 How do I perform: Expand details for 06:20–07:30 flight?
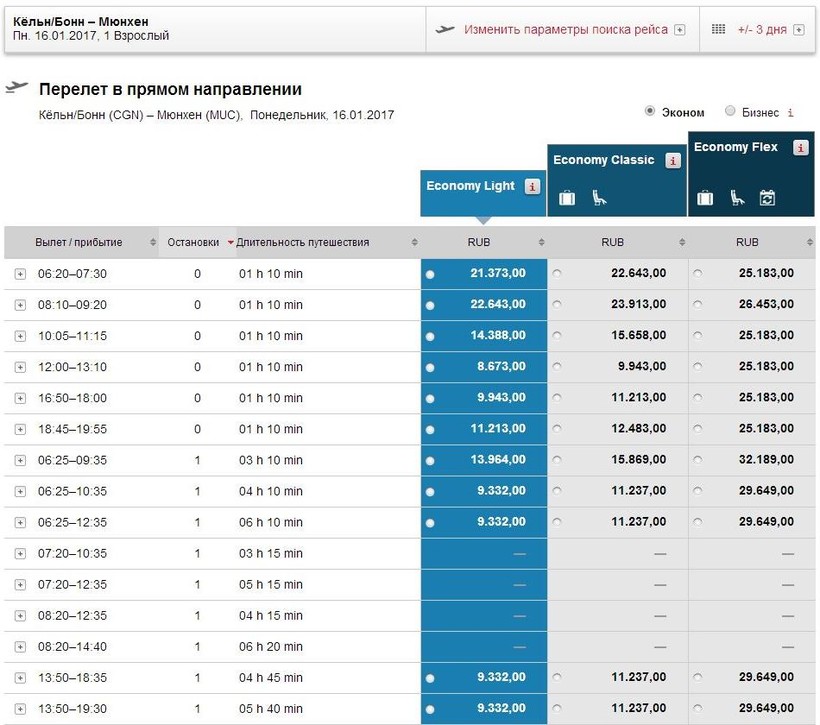(20, 274)
